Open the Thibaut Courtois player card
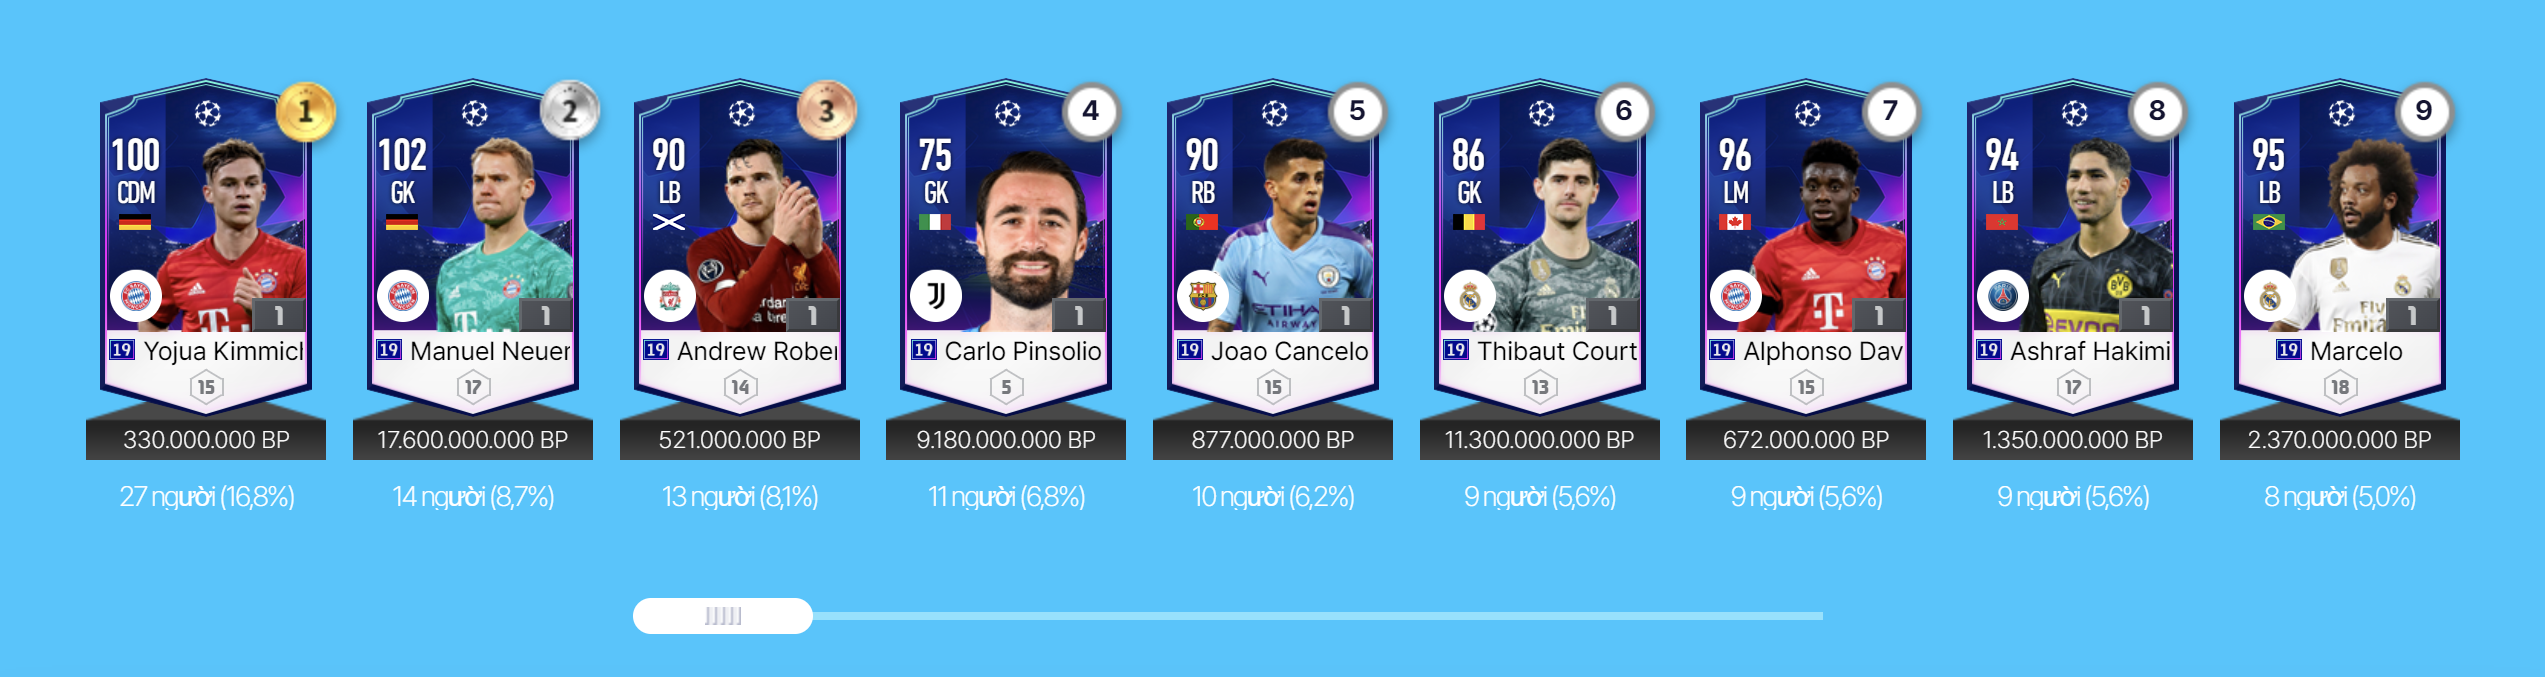The image size is (2545, 677). 1540,248
